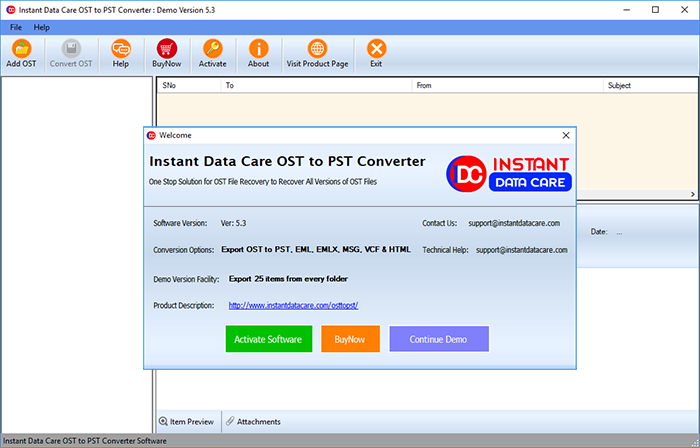Maximize the main application window
Image resolution: width=700 pixels, height=448 pixels.
[655, 10]
